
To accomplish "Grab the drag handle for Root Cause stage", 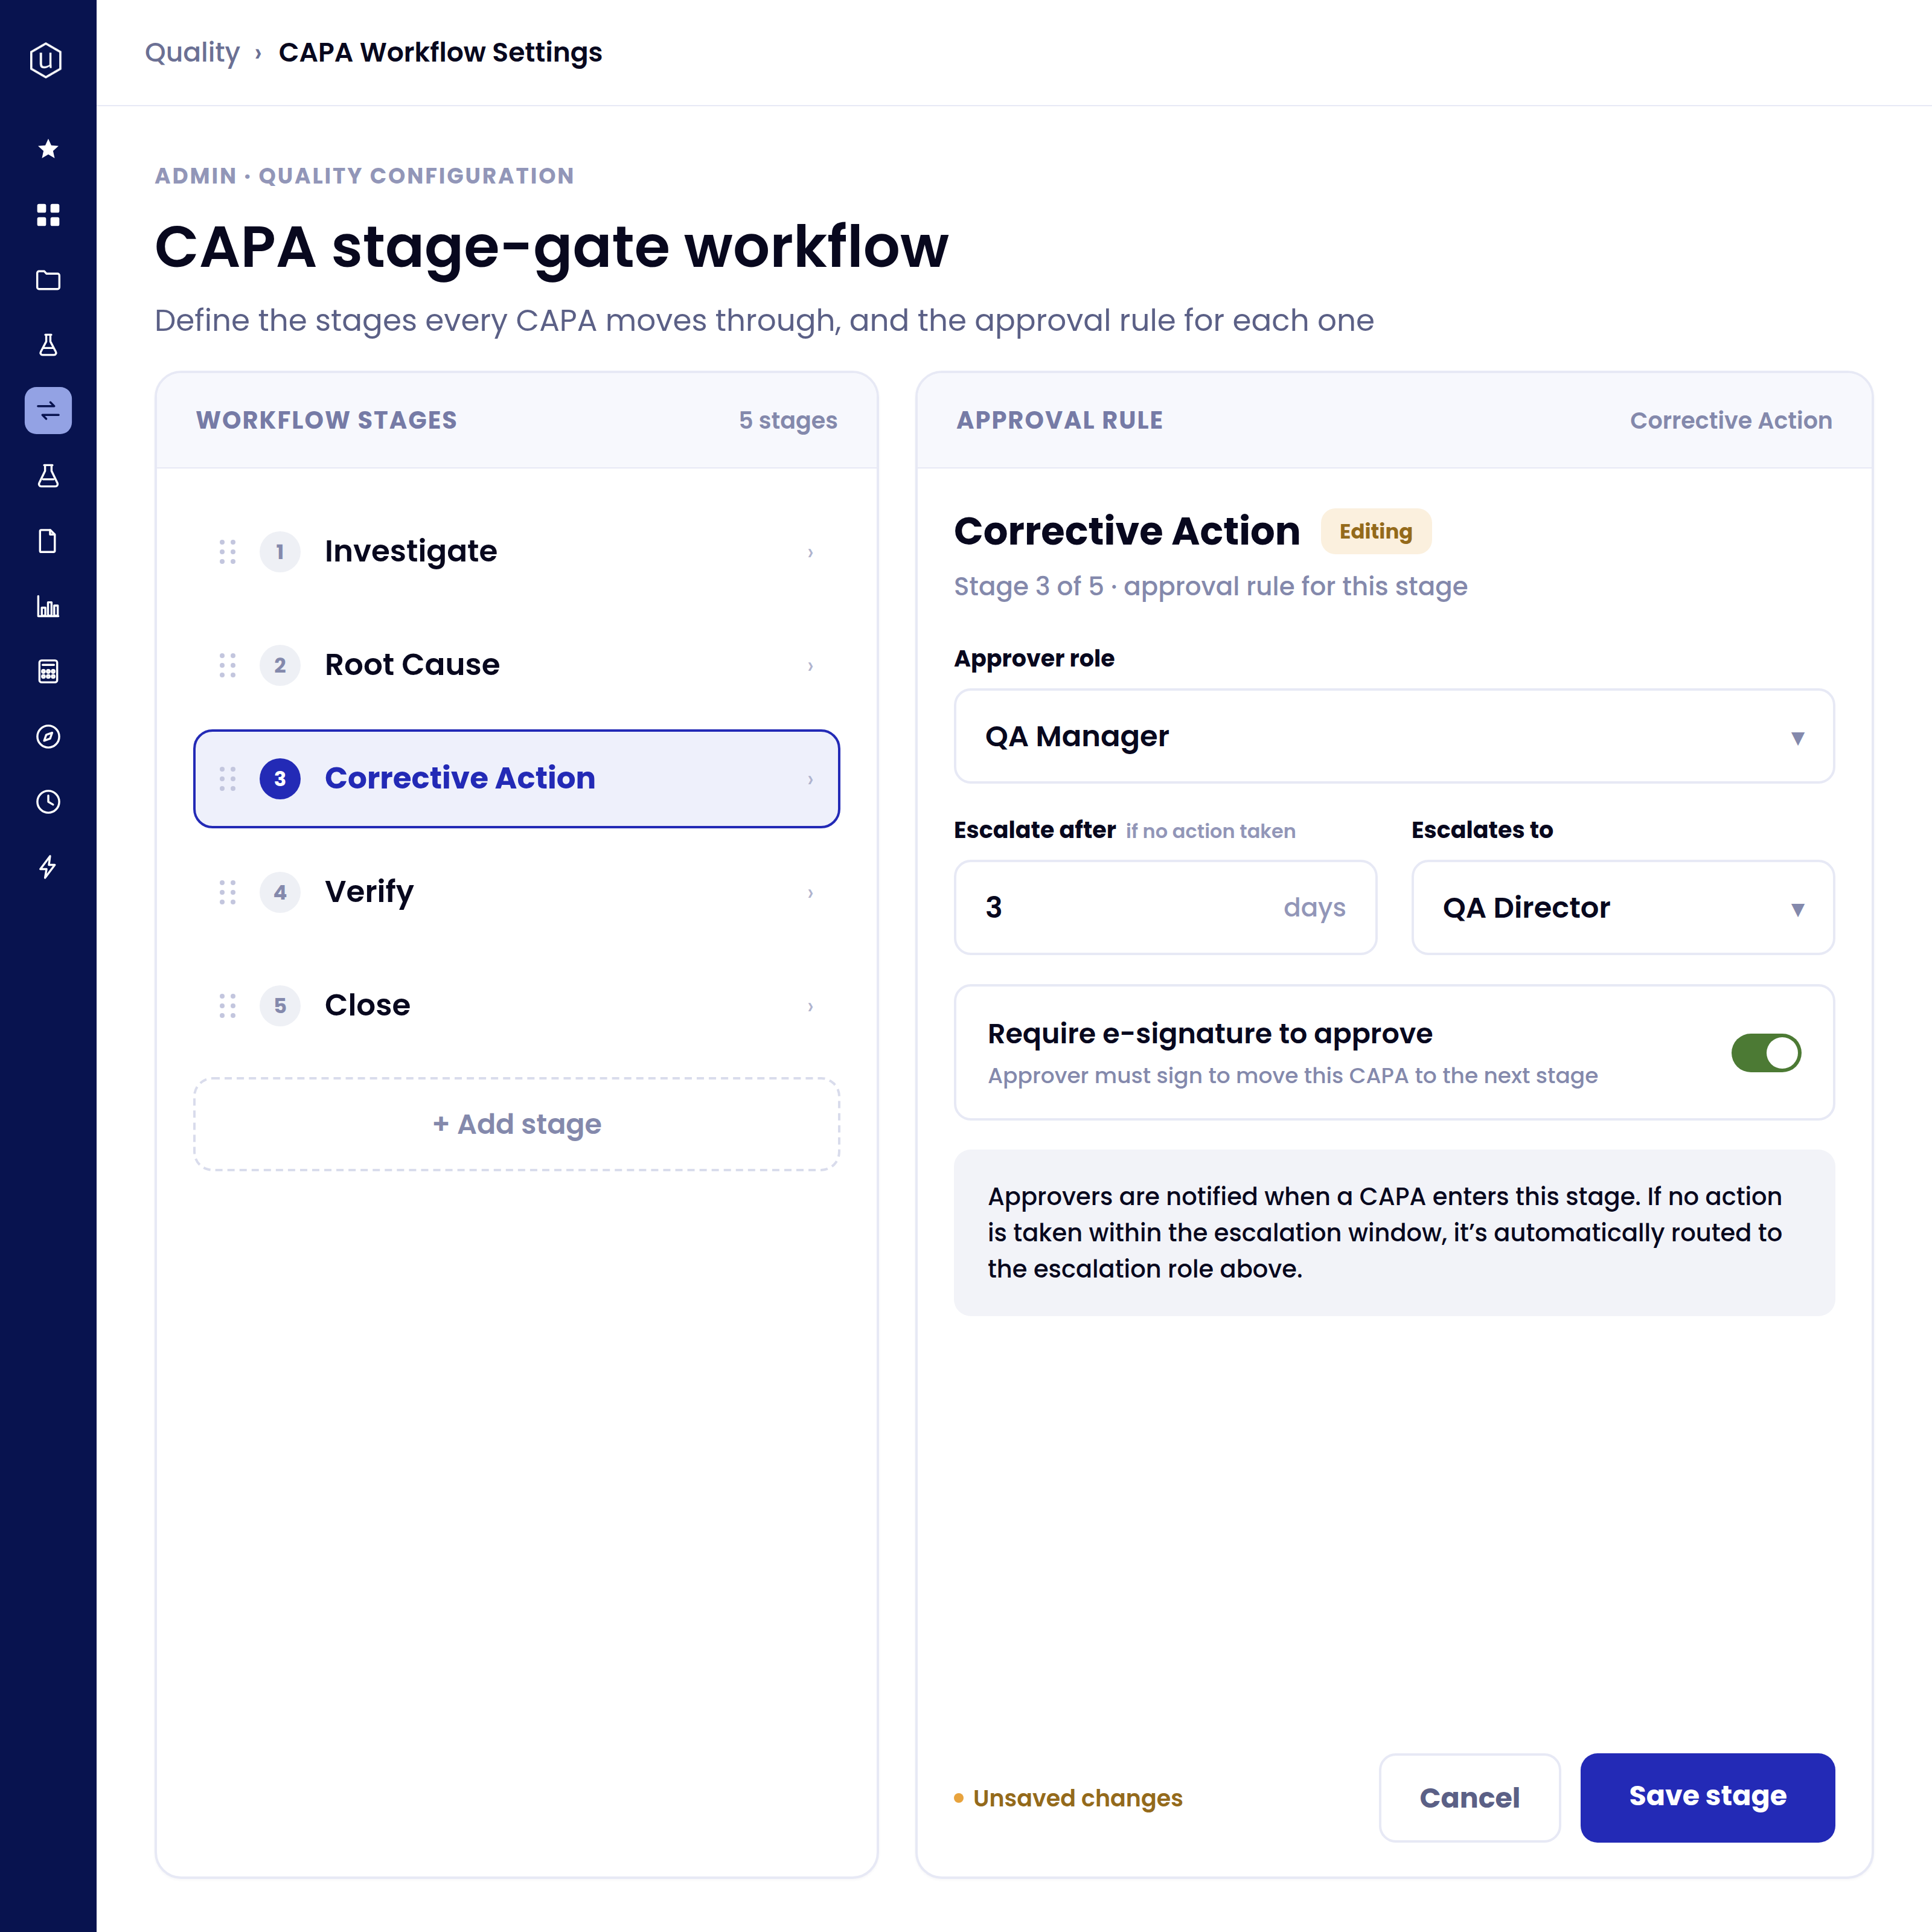I will click(x=227, y=665).
